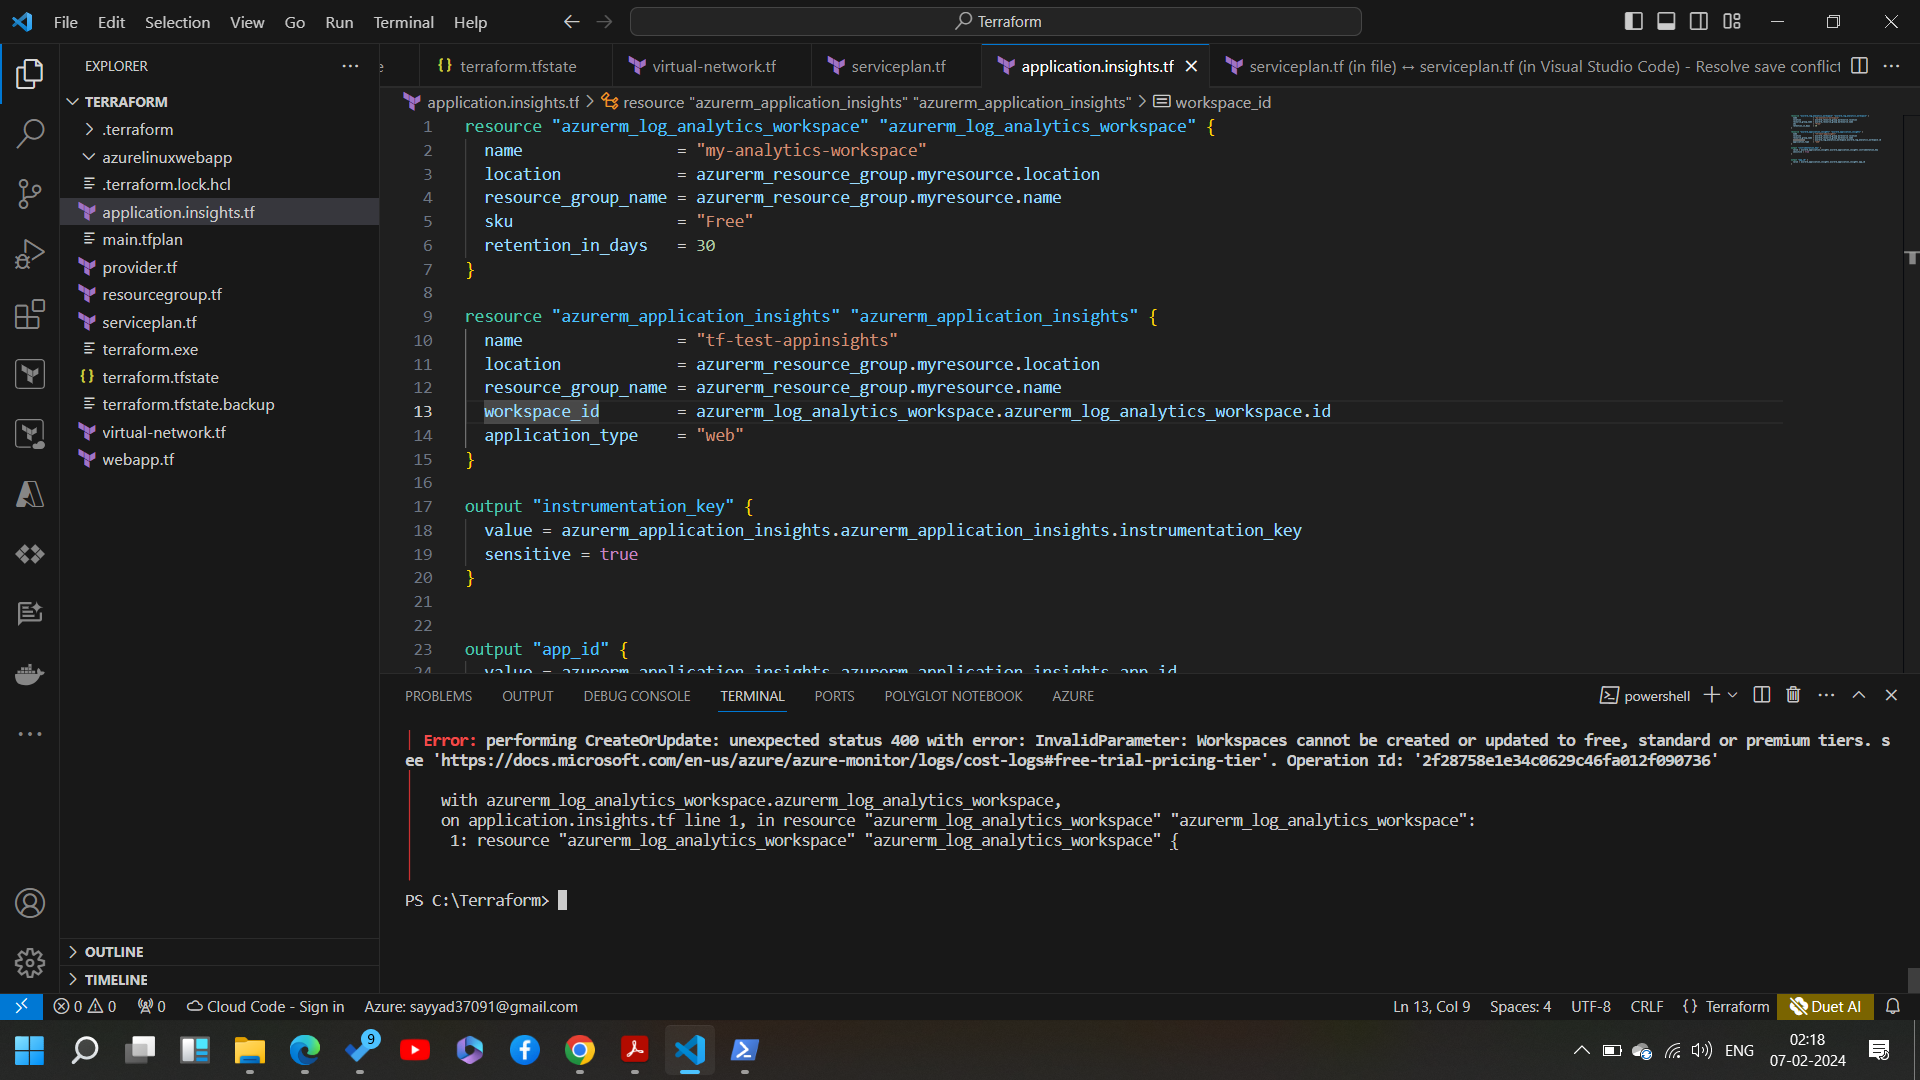Viewport: 1920px width, 1080px height.
Task: Switch to the OUTPUT panel tab
Action: click(x=527, y=696)
